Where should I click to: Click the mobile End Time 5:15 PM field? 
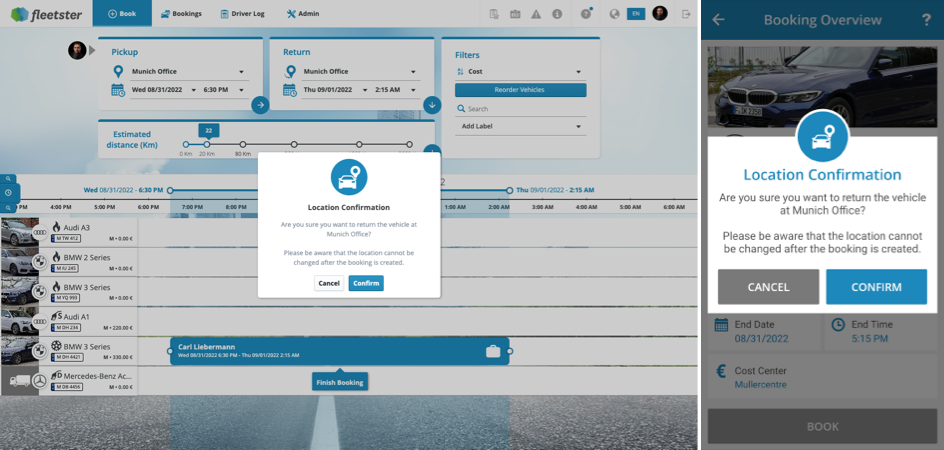881,331
